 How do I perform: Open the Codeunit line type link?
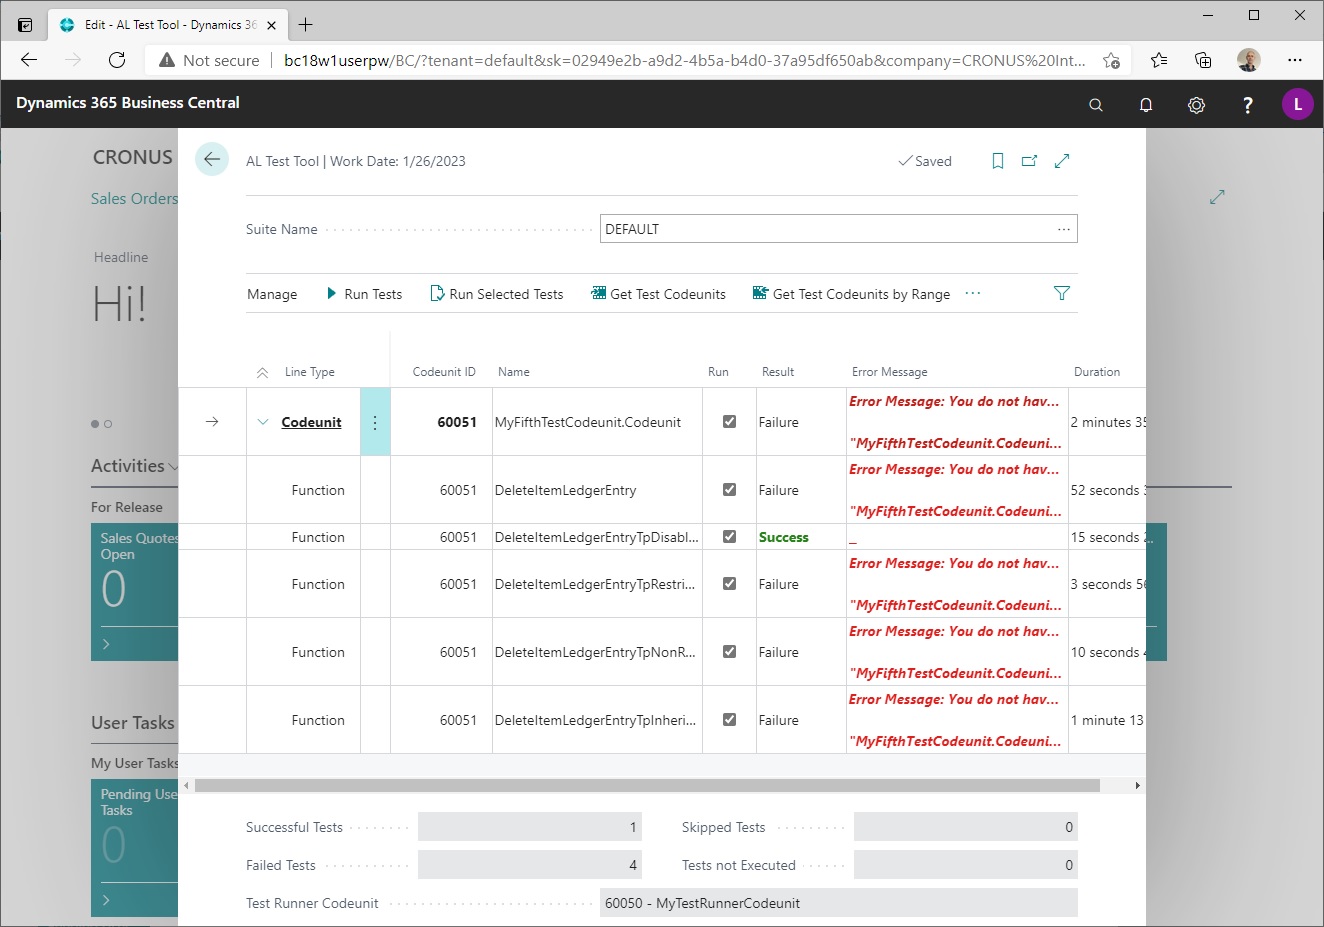(x=311, y=422)
